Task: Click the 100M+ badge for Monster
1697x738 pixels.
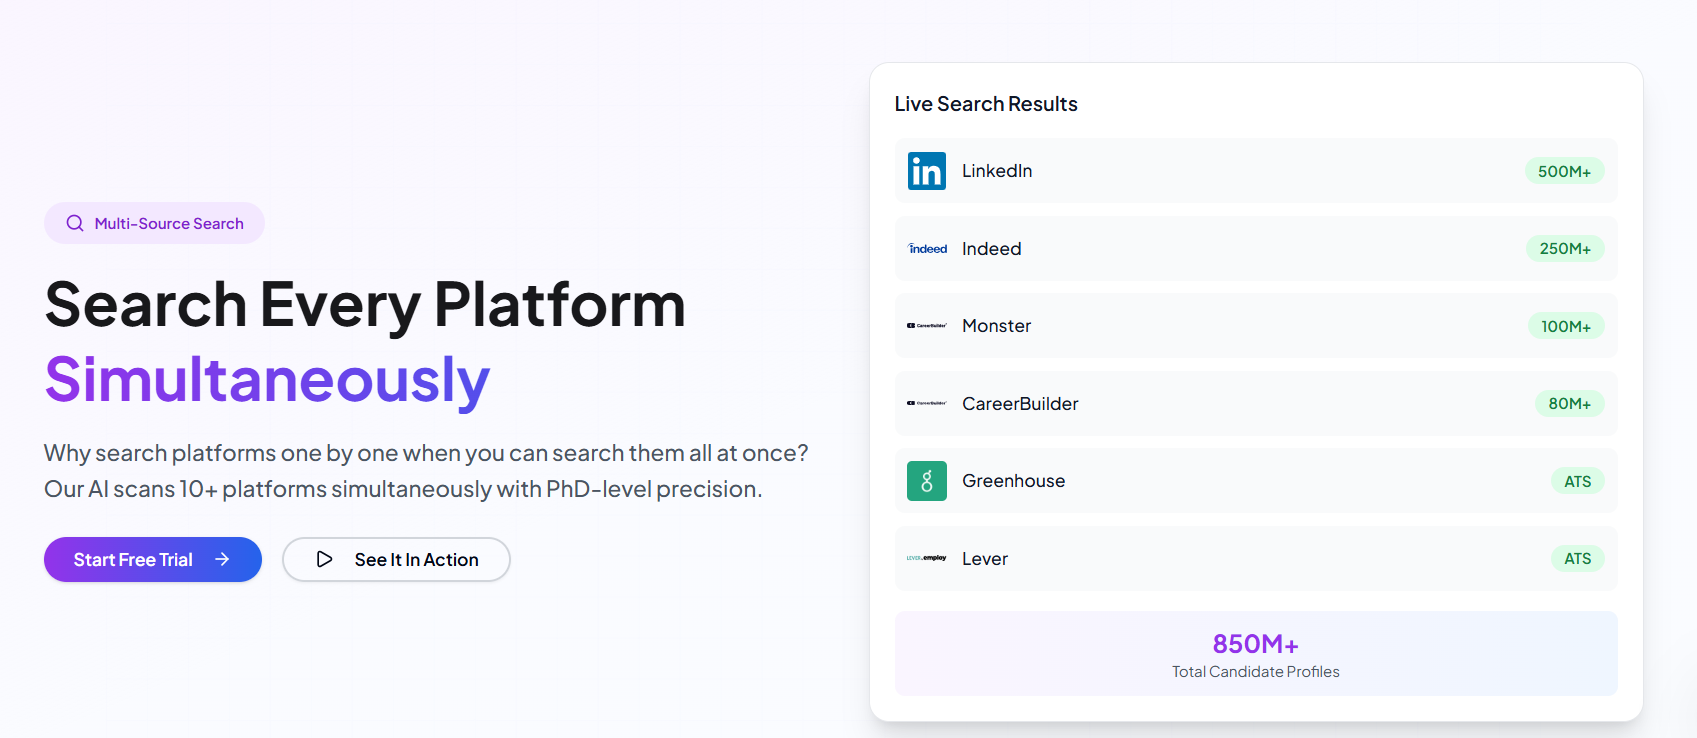Action: [x=1566, y=326]
